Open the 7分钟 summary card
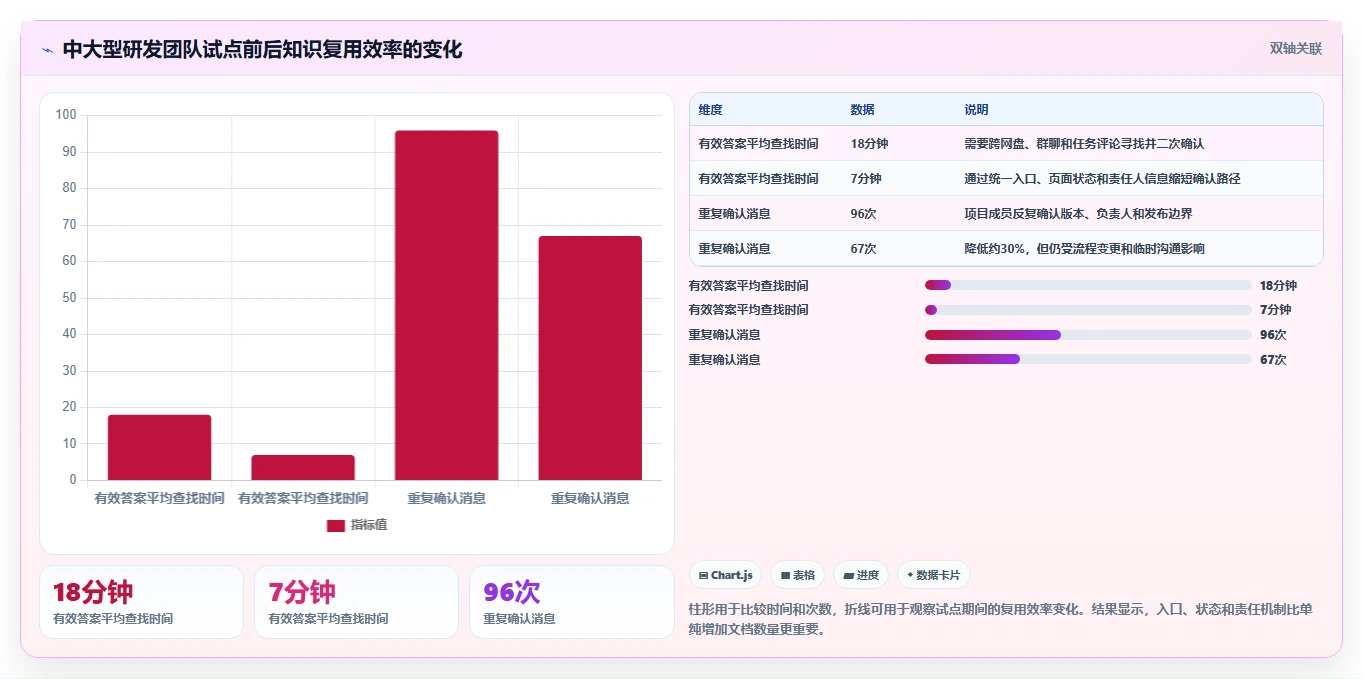Viewport: 1363px width, 679px height. (x=356, y=602)
